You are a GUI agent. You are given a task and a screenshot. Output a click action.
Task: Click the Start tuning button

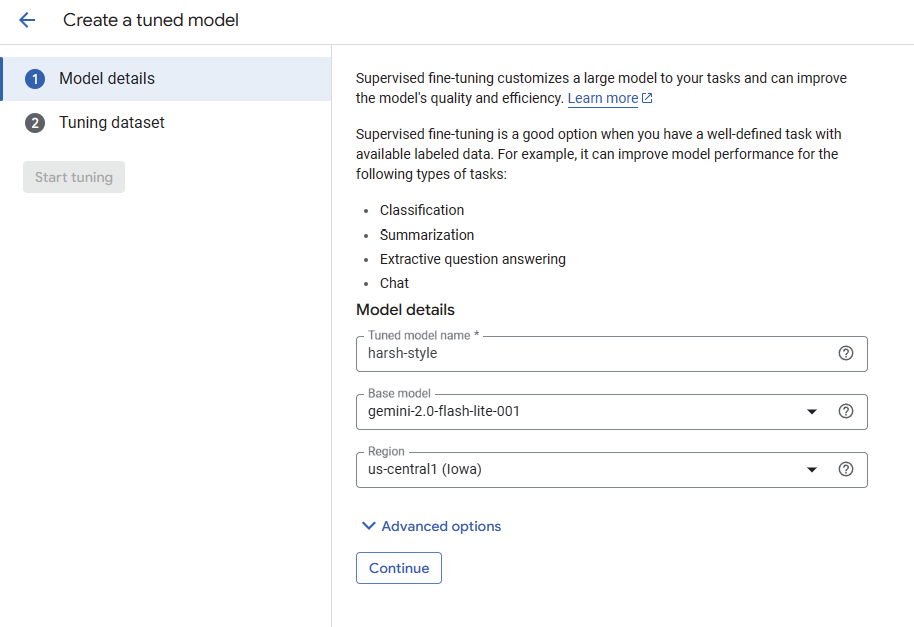(74, 177)
